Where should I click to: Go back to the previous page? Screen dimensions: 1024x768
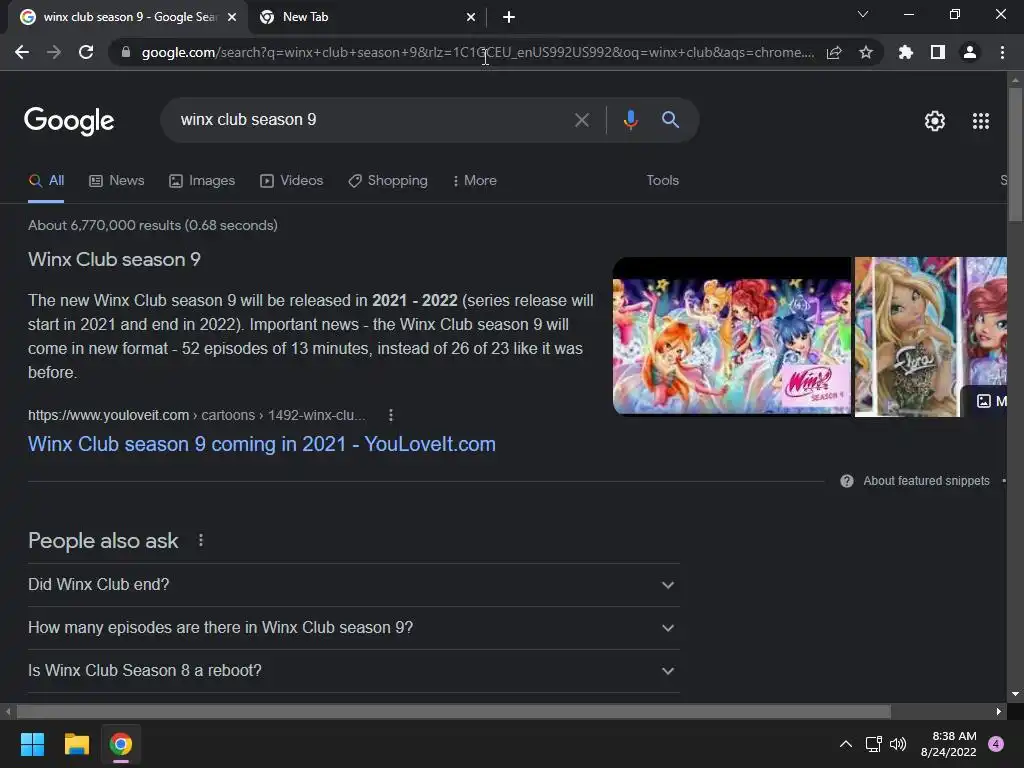click(22, 52)
